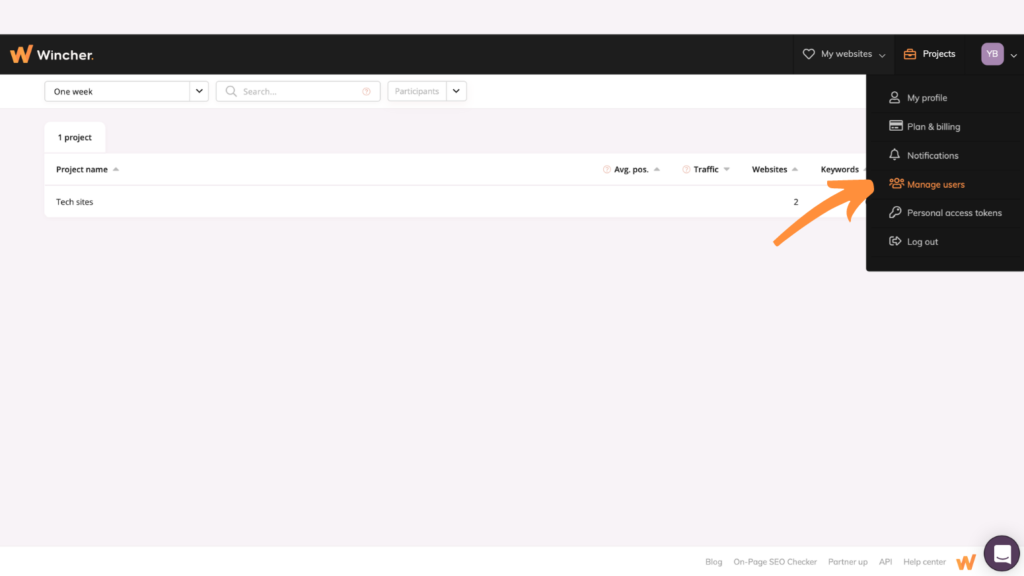Open the chat support bubble

pyautogui.click(x=1002, y=554)
